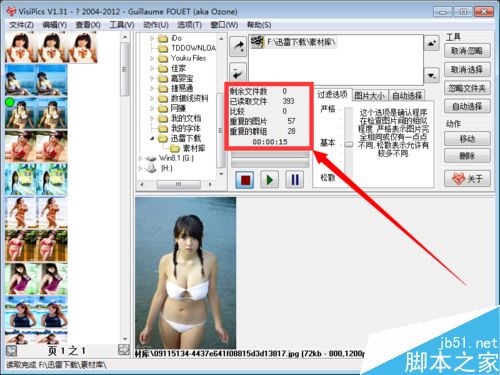Select the TDDOWNLOAD folder in tree

pos(193,48)
